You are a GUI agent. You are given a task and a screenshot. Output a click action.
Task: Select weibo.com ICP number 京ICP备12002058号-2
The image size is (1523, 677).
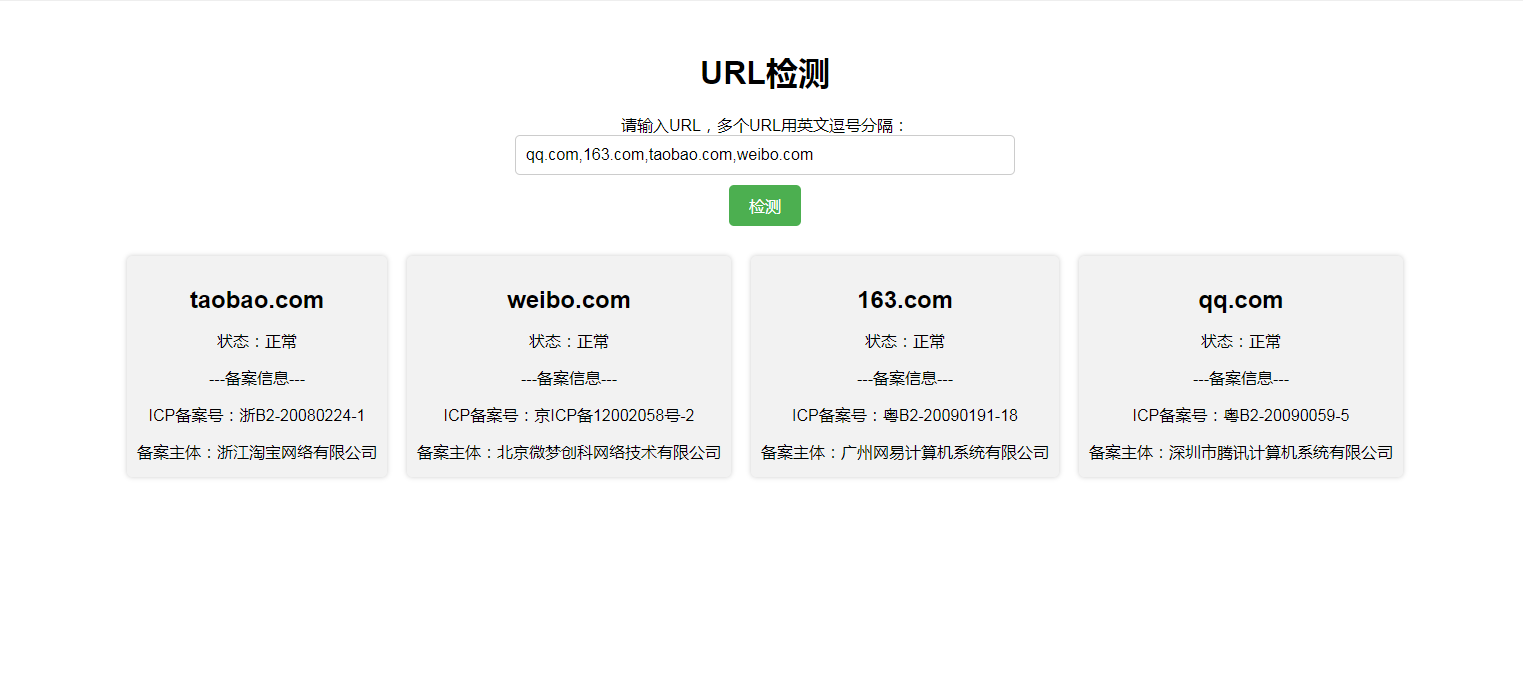[x=614, y=415]
